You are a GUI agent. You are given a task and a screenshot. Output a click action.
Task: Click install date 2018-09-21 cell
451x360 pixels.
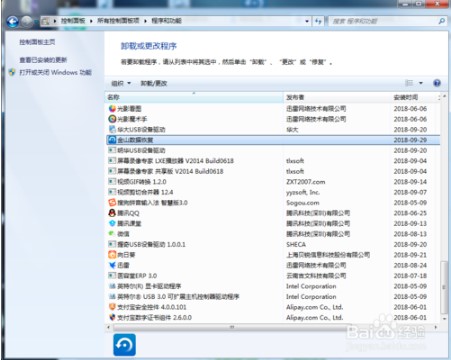(410, 255)
